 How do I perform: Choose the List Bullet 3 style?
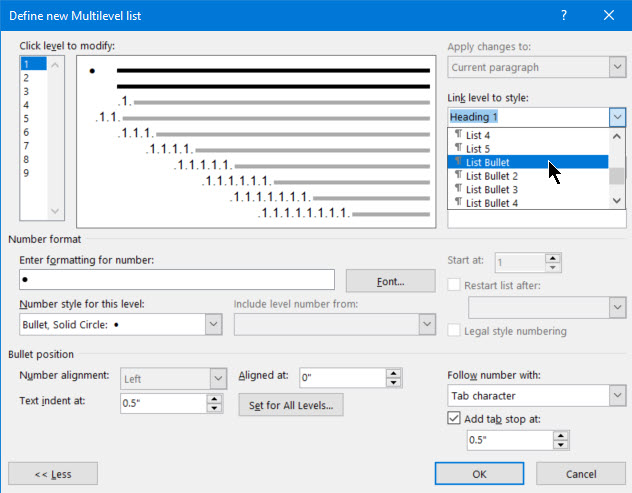(528, 189)
